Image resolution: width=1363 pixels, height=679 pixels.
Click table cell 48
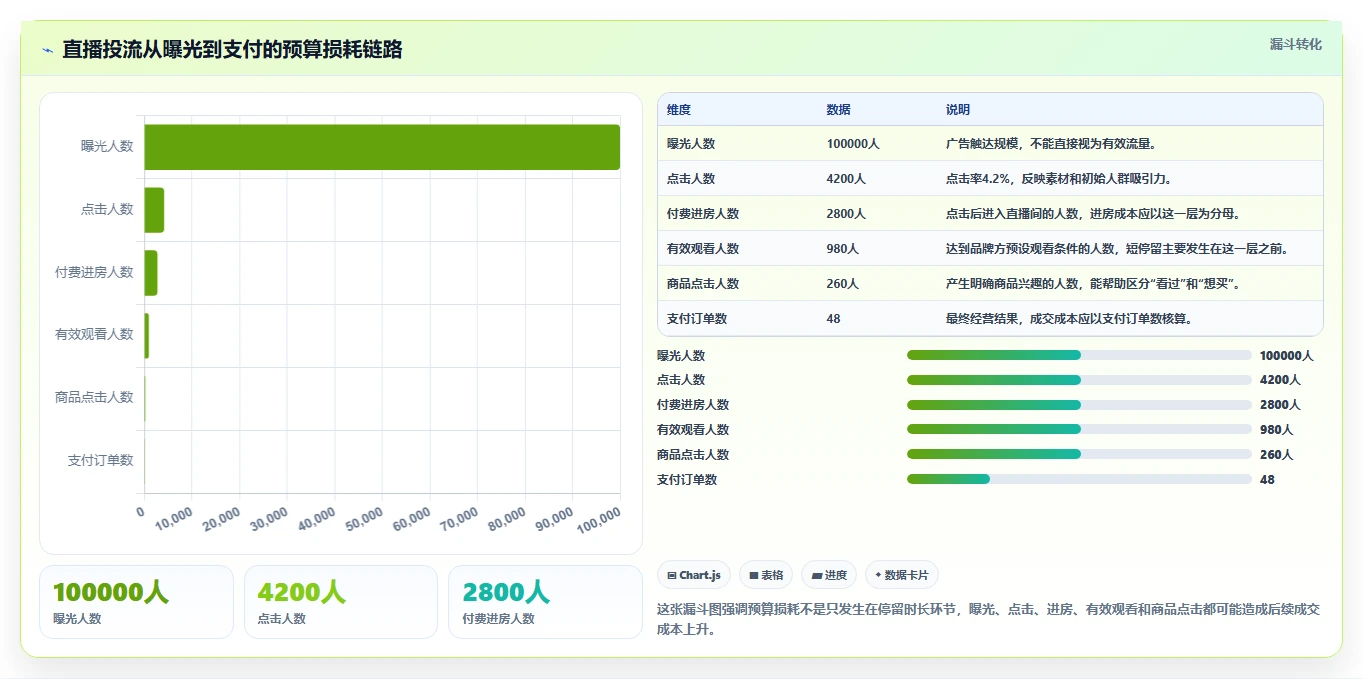pyautogui.click(x=834, y=319)
